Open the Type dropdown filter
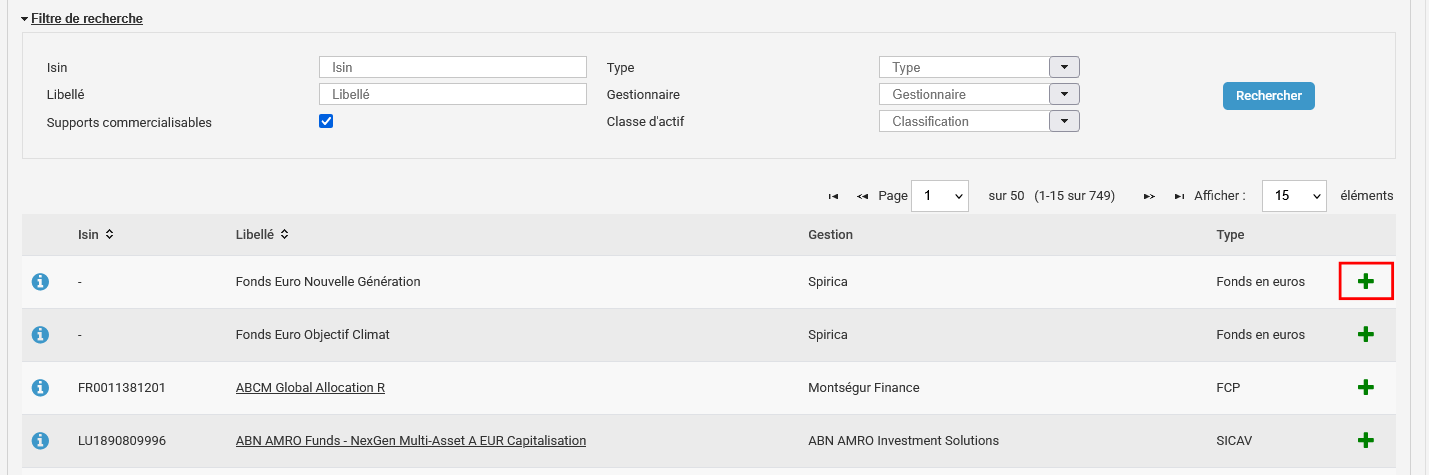Image resolution: width=1429 pixels, height=475 pixels. pos(1064,67)
